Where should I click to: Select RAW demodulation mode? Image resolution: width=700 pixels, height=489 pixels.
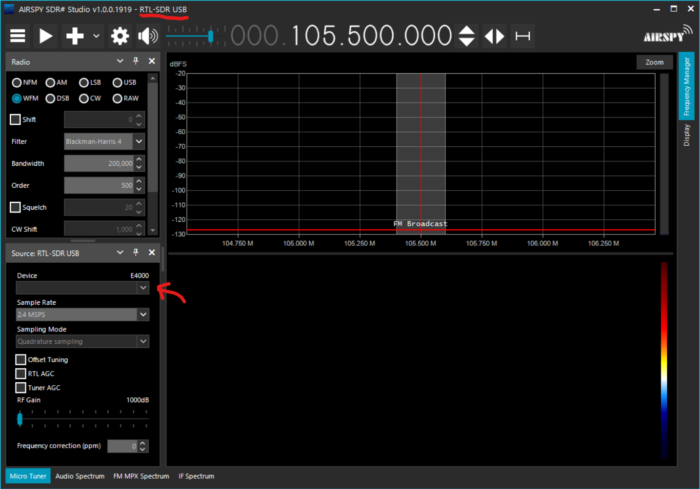[126, 98]
